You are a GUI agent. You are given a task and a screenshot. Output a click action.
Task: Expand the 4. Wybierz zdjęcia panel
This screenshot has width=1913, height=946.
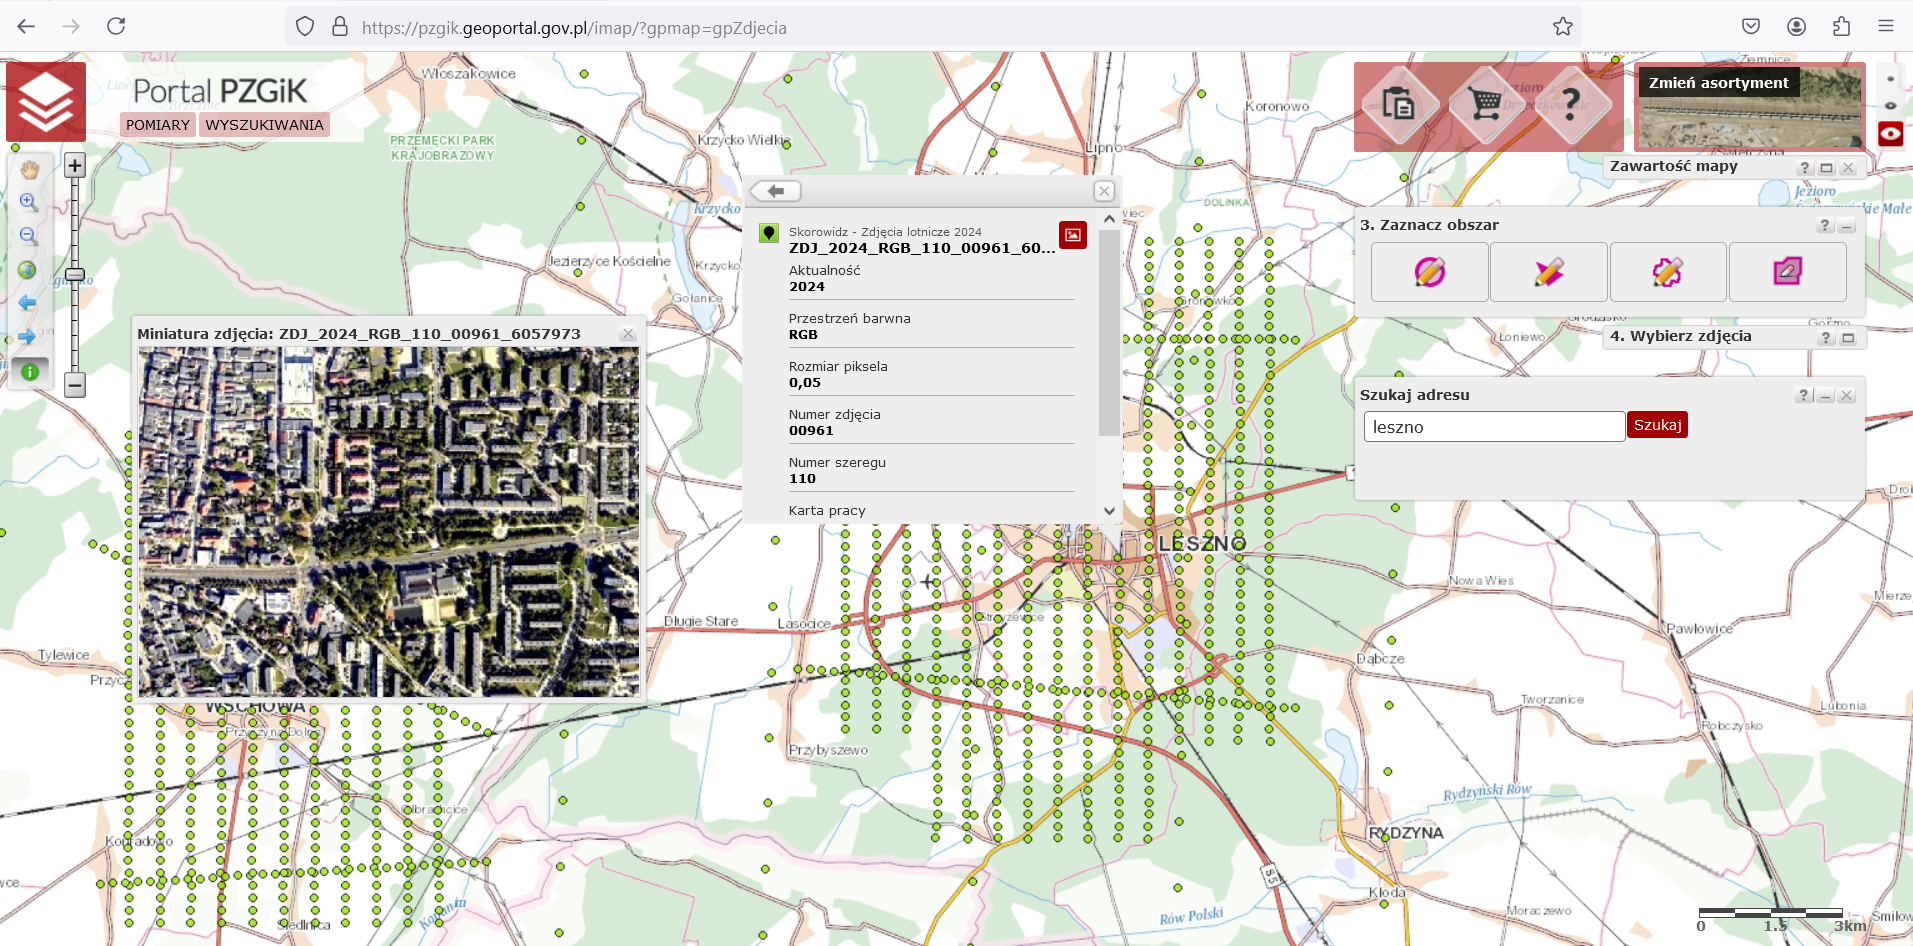click(1848, 338)
